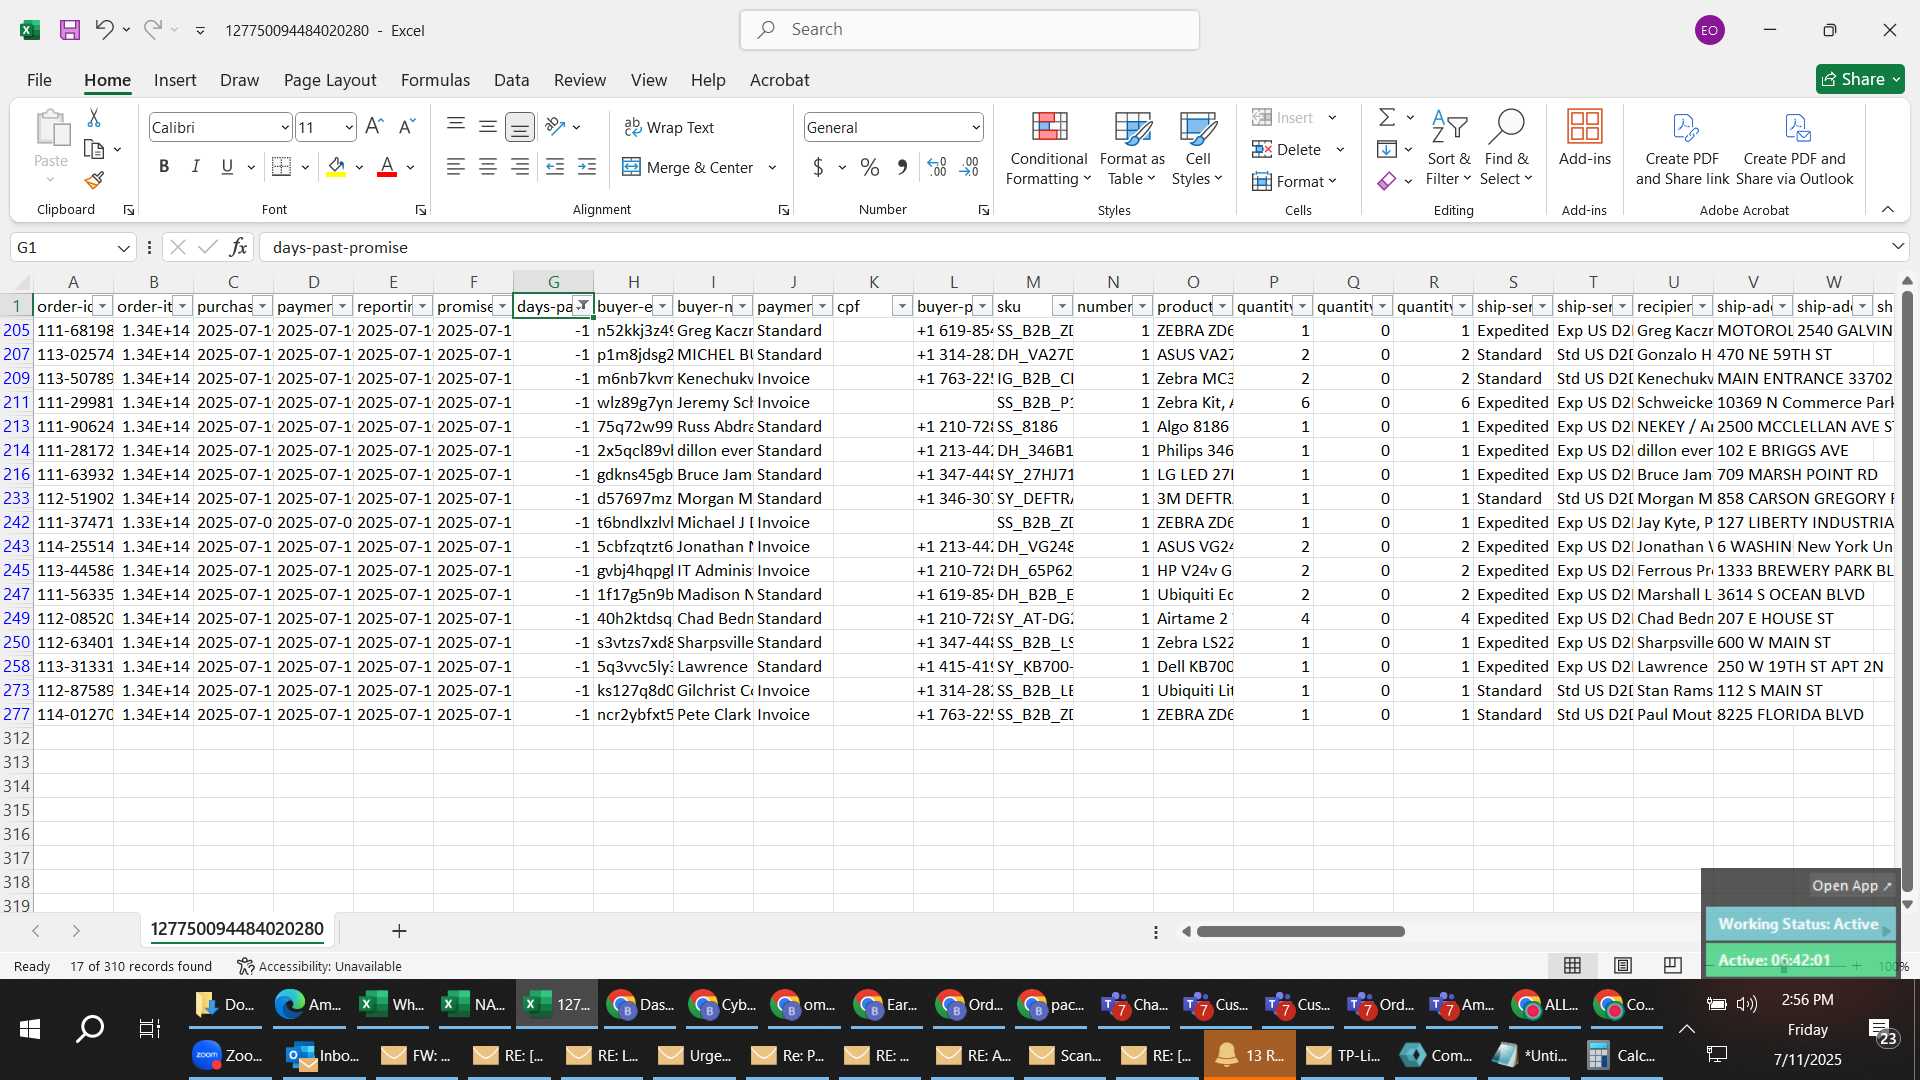Viewport: 1920px width, 1080px height.
Task: Toggle Middle Align vertical alignment
Action: (488, 127)
